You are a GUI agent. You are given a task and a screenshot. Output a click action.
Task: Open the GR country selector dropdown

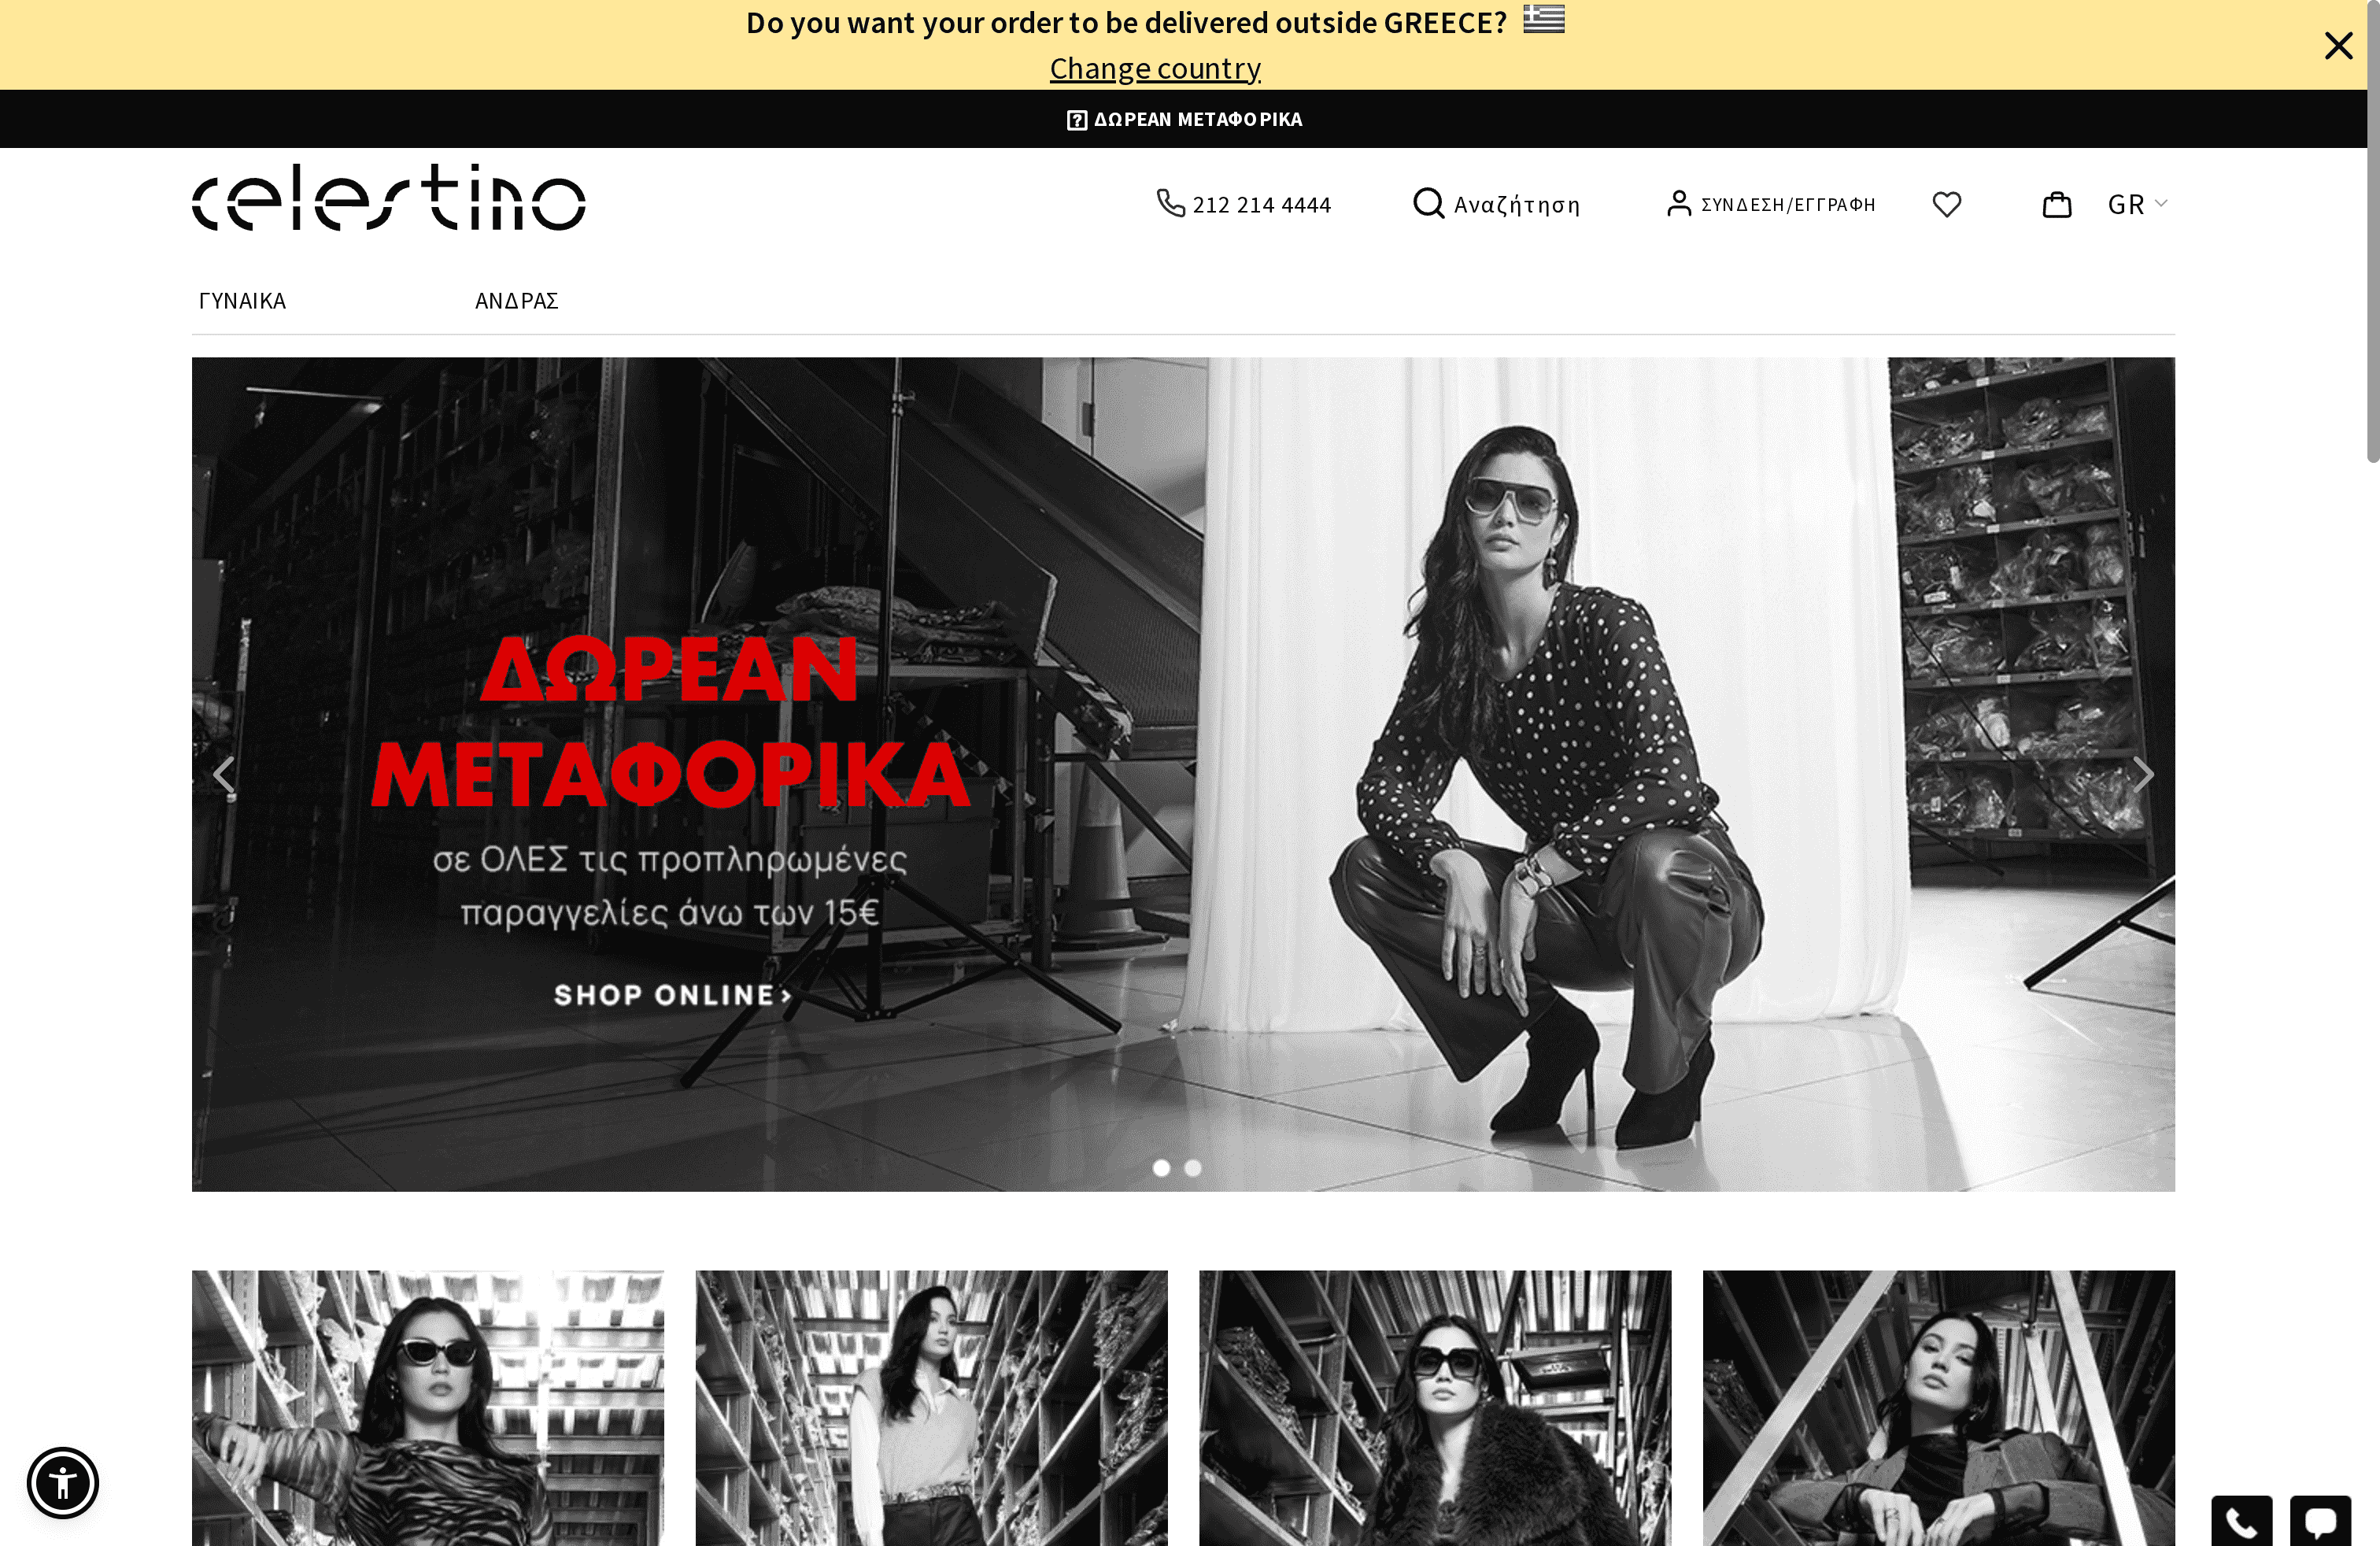click(2137, 204)
